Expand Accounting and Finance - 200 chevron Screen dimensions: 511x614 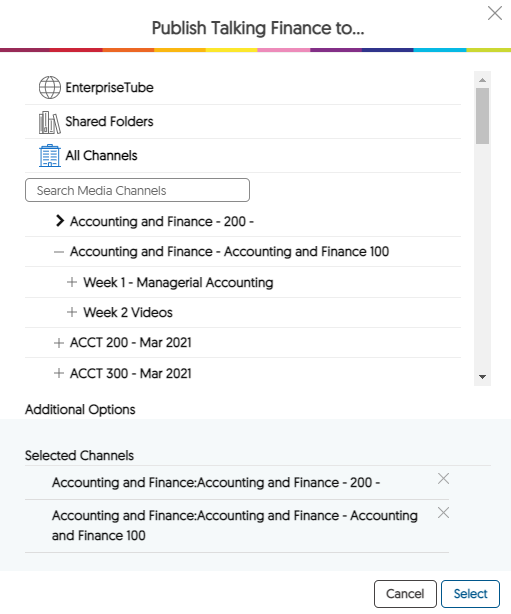click(x=60, y=221)
